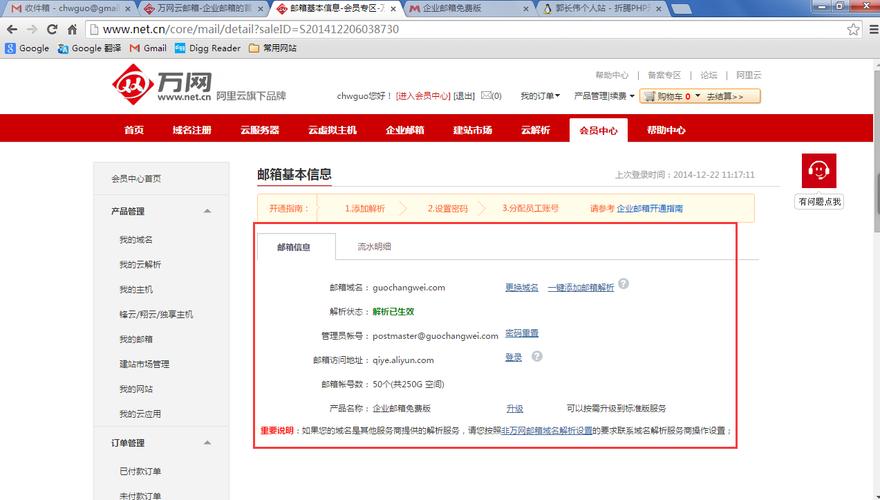This screenshot has width=880, height=500.
Task: Open 会员中心 in the navigation bar
Action: (x=598, y=130)
